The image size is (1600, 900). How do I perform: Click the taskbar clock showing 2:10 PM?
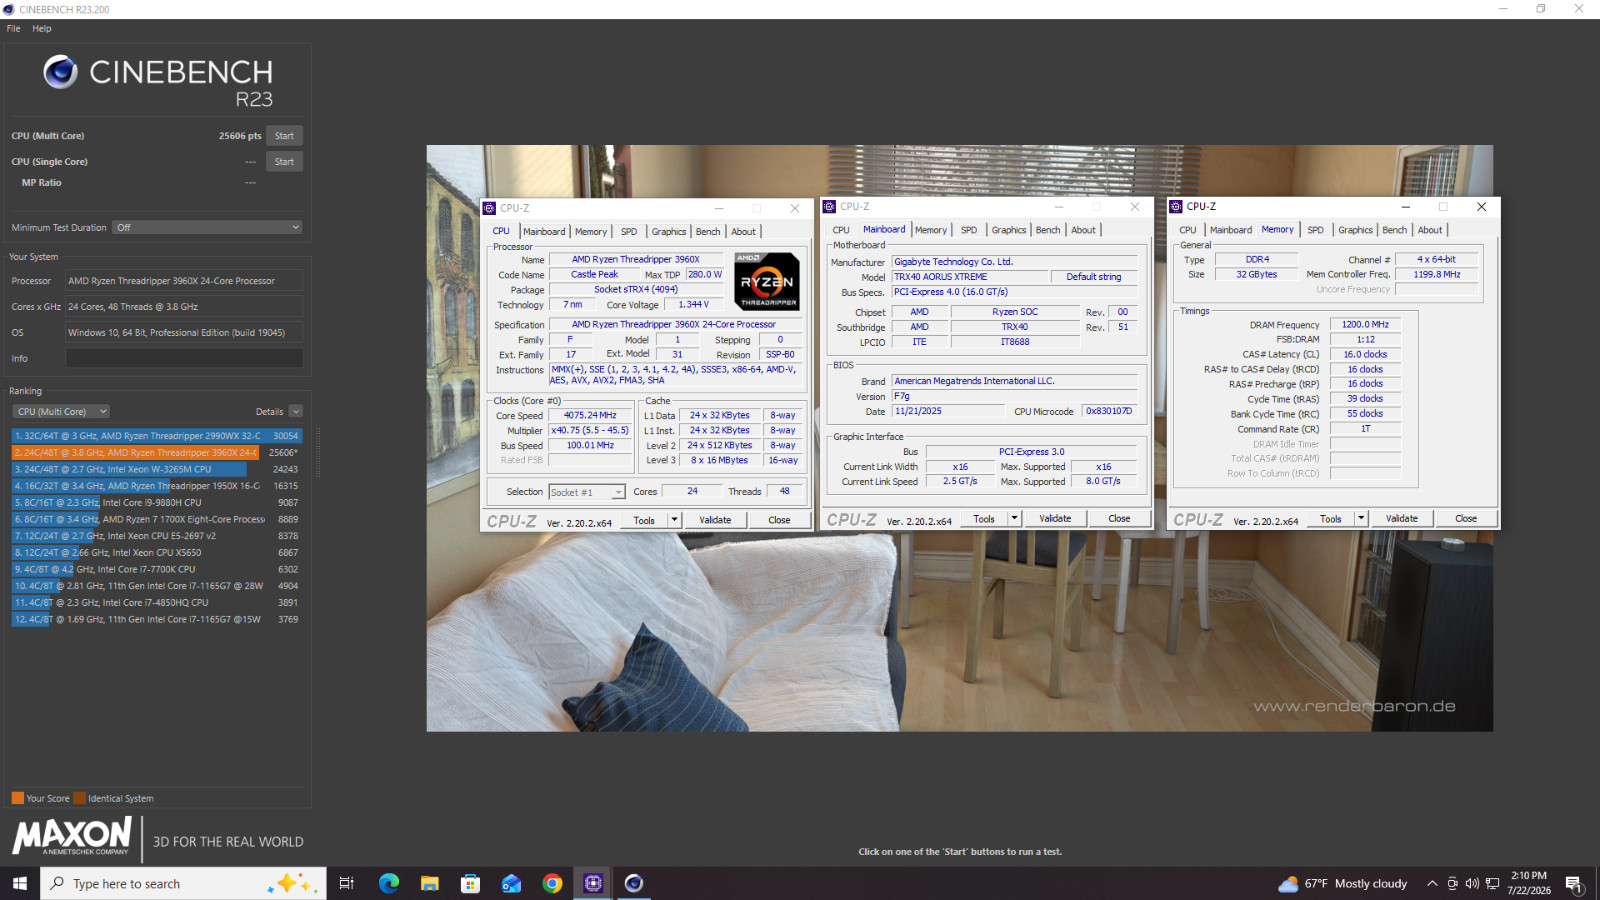click(x=1529, y=883)
